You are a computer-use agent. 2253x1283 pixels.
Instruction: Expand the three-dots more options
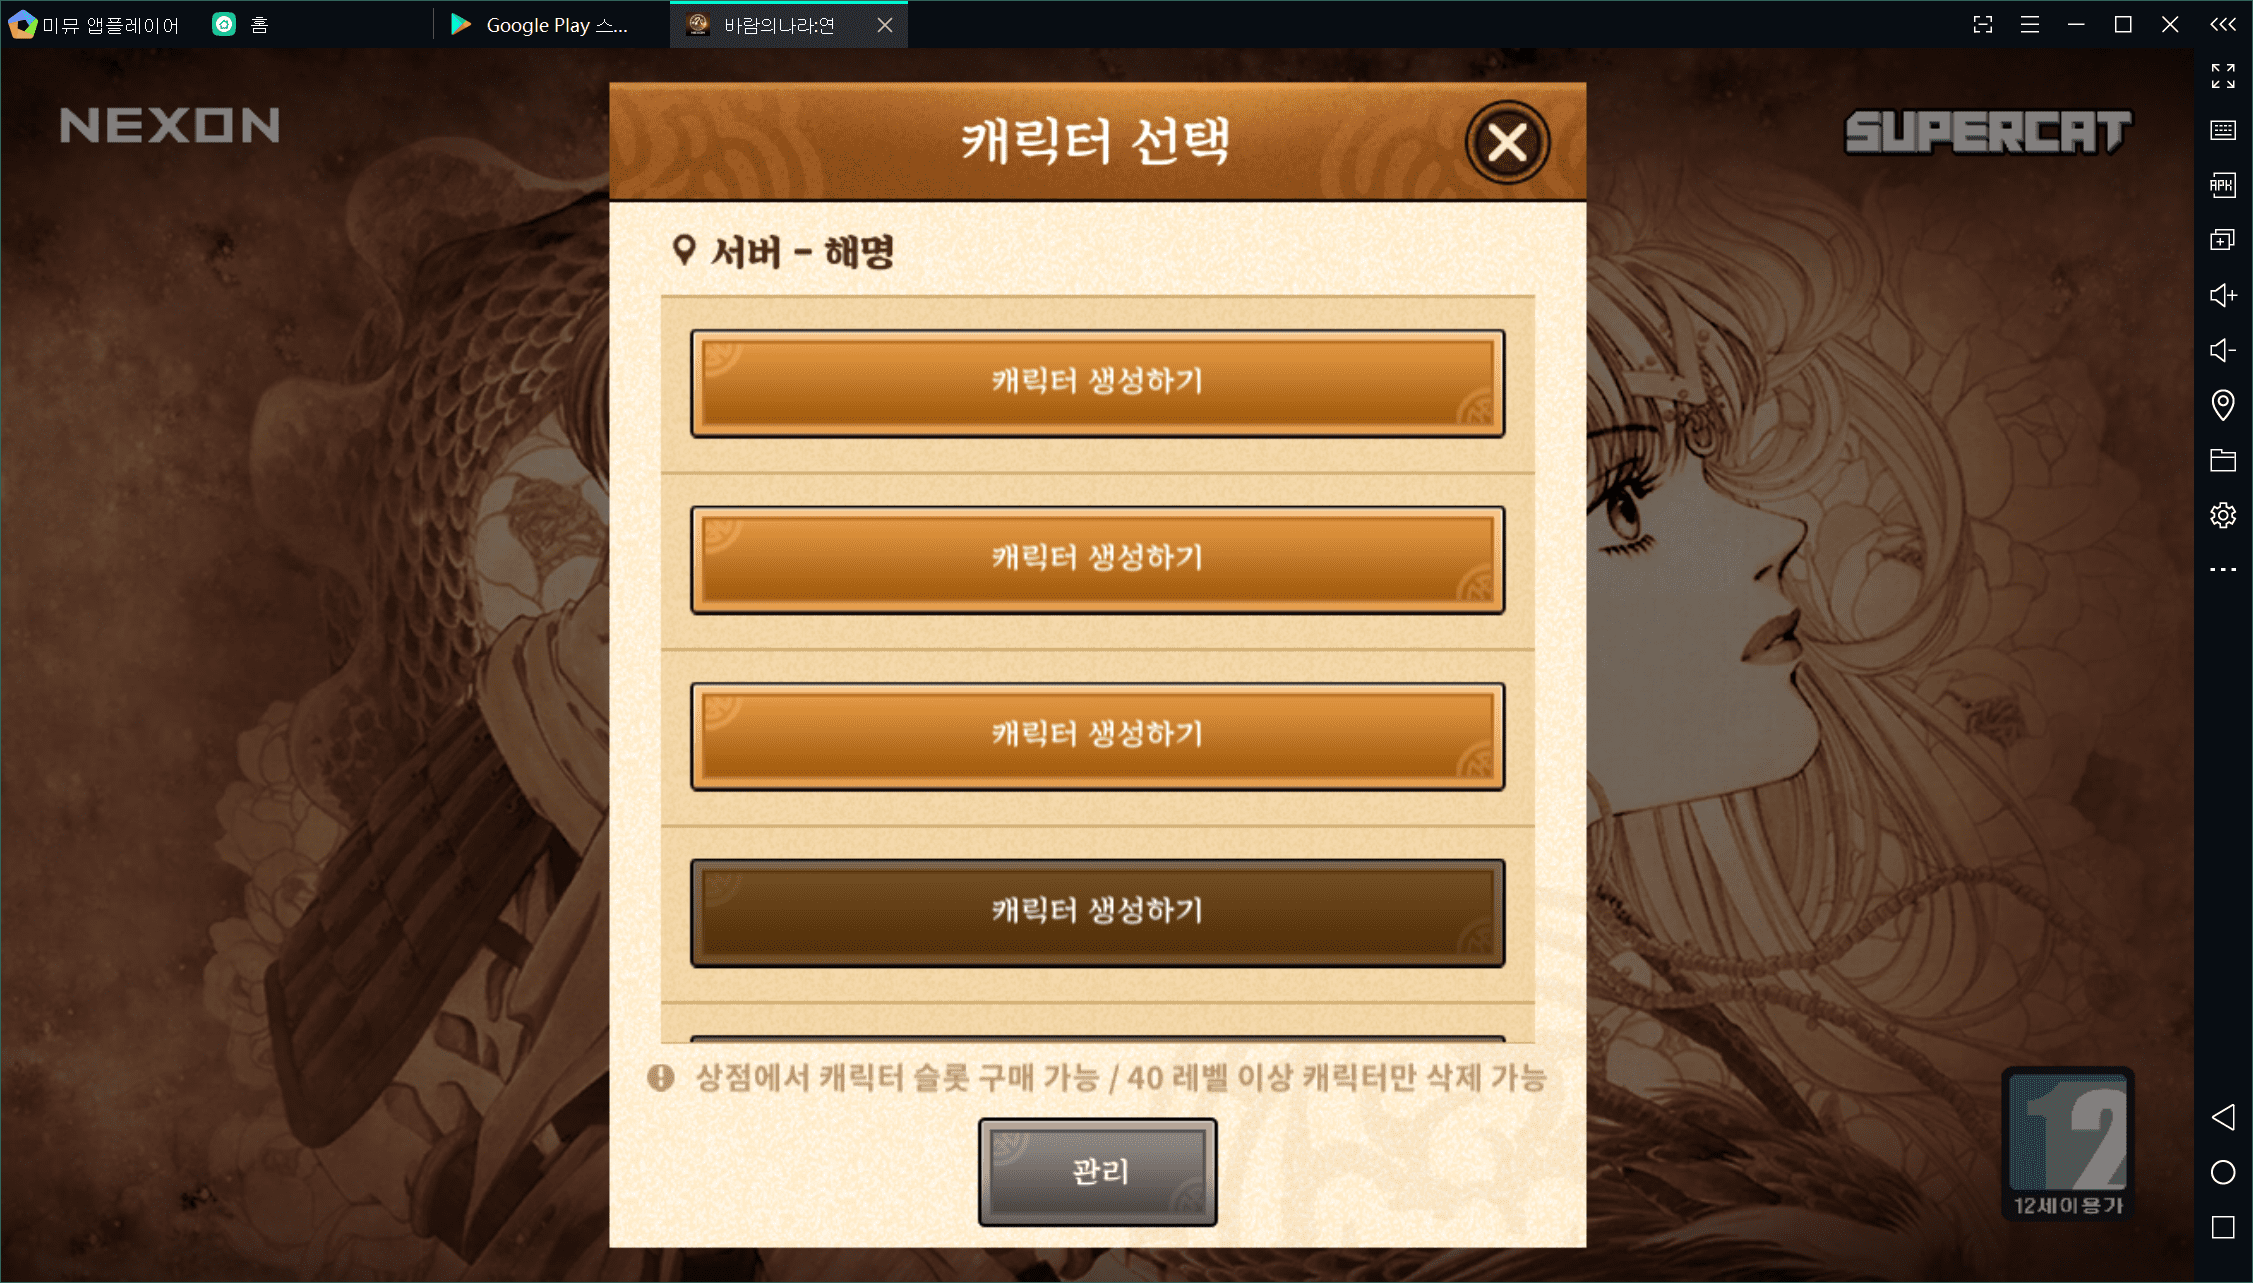pyautogui.click(x=2222, y=569)
